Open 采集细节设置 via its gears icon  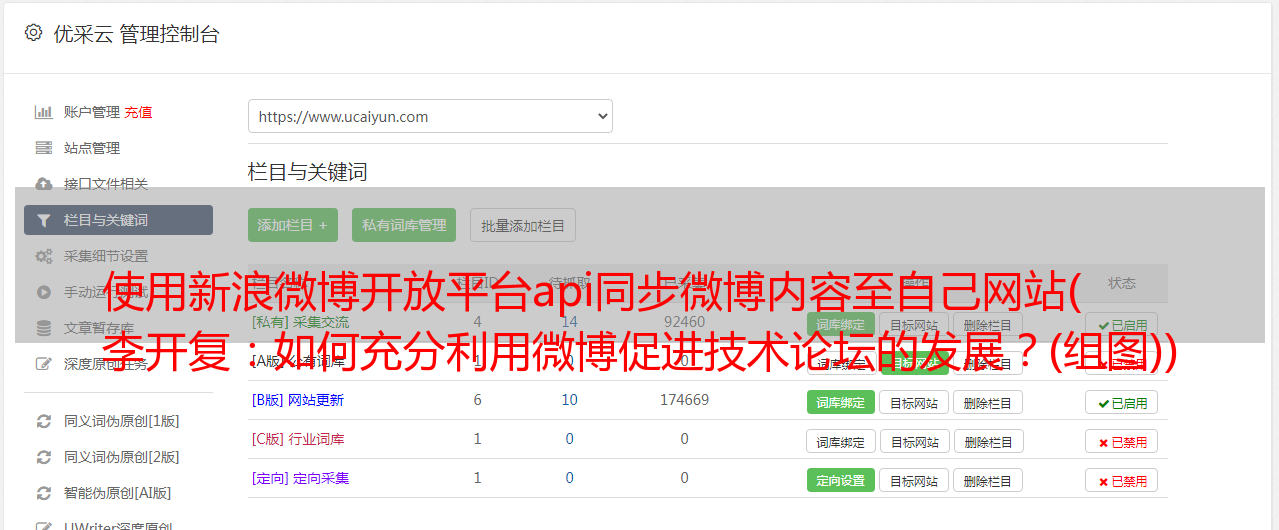pyautogui.click(x=44, y=256)
